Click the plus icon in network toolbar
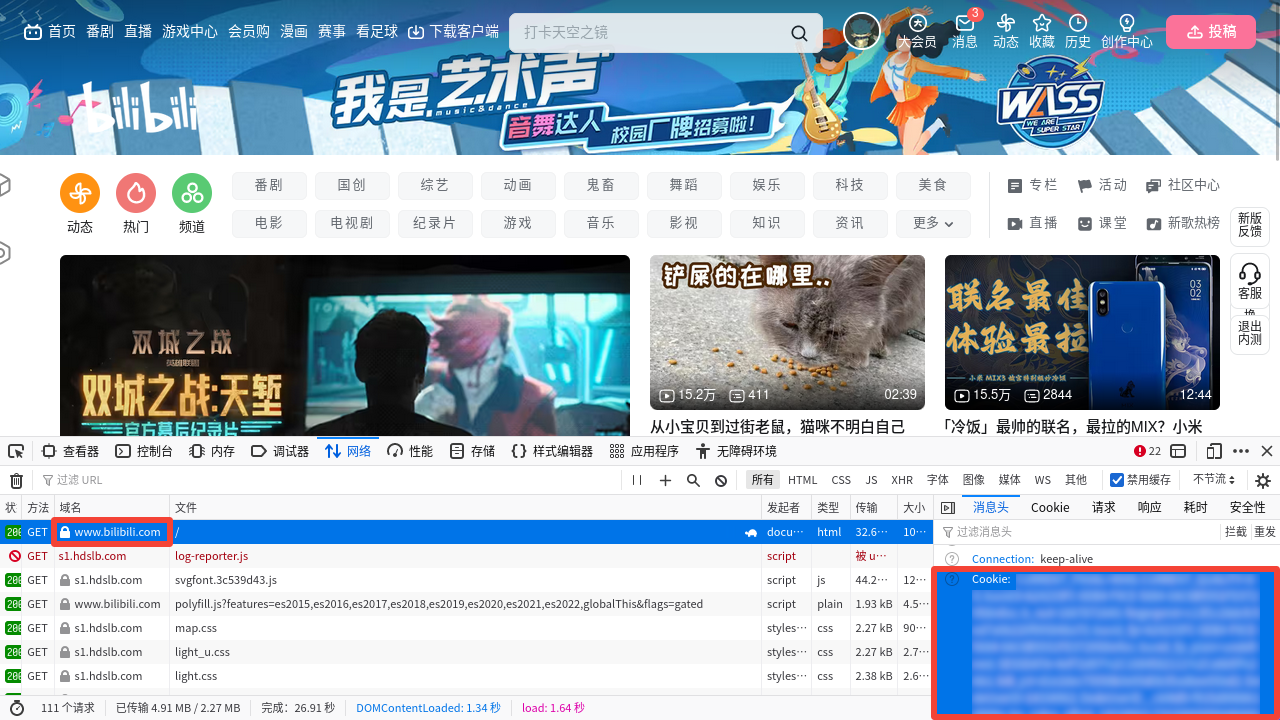This screenshot has width=1280, height=720. pyautogui.click(x=665, y=481)
